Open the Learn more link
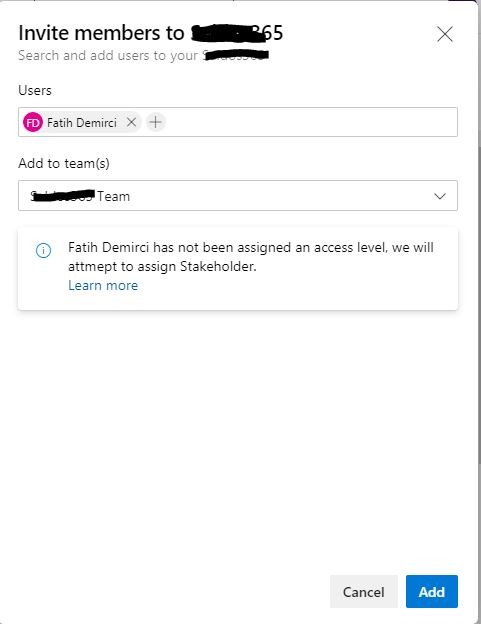This screenshot has width=481, height=624. tap(103, 285)
